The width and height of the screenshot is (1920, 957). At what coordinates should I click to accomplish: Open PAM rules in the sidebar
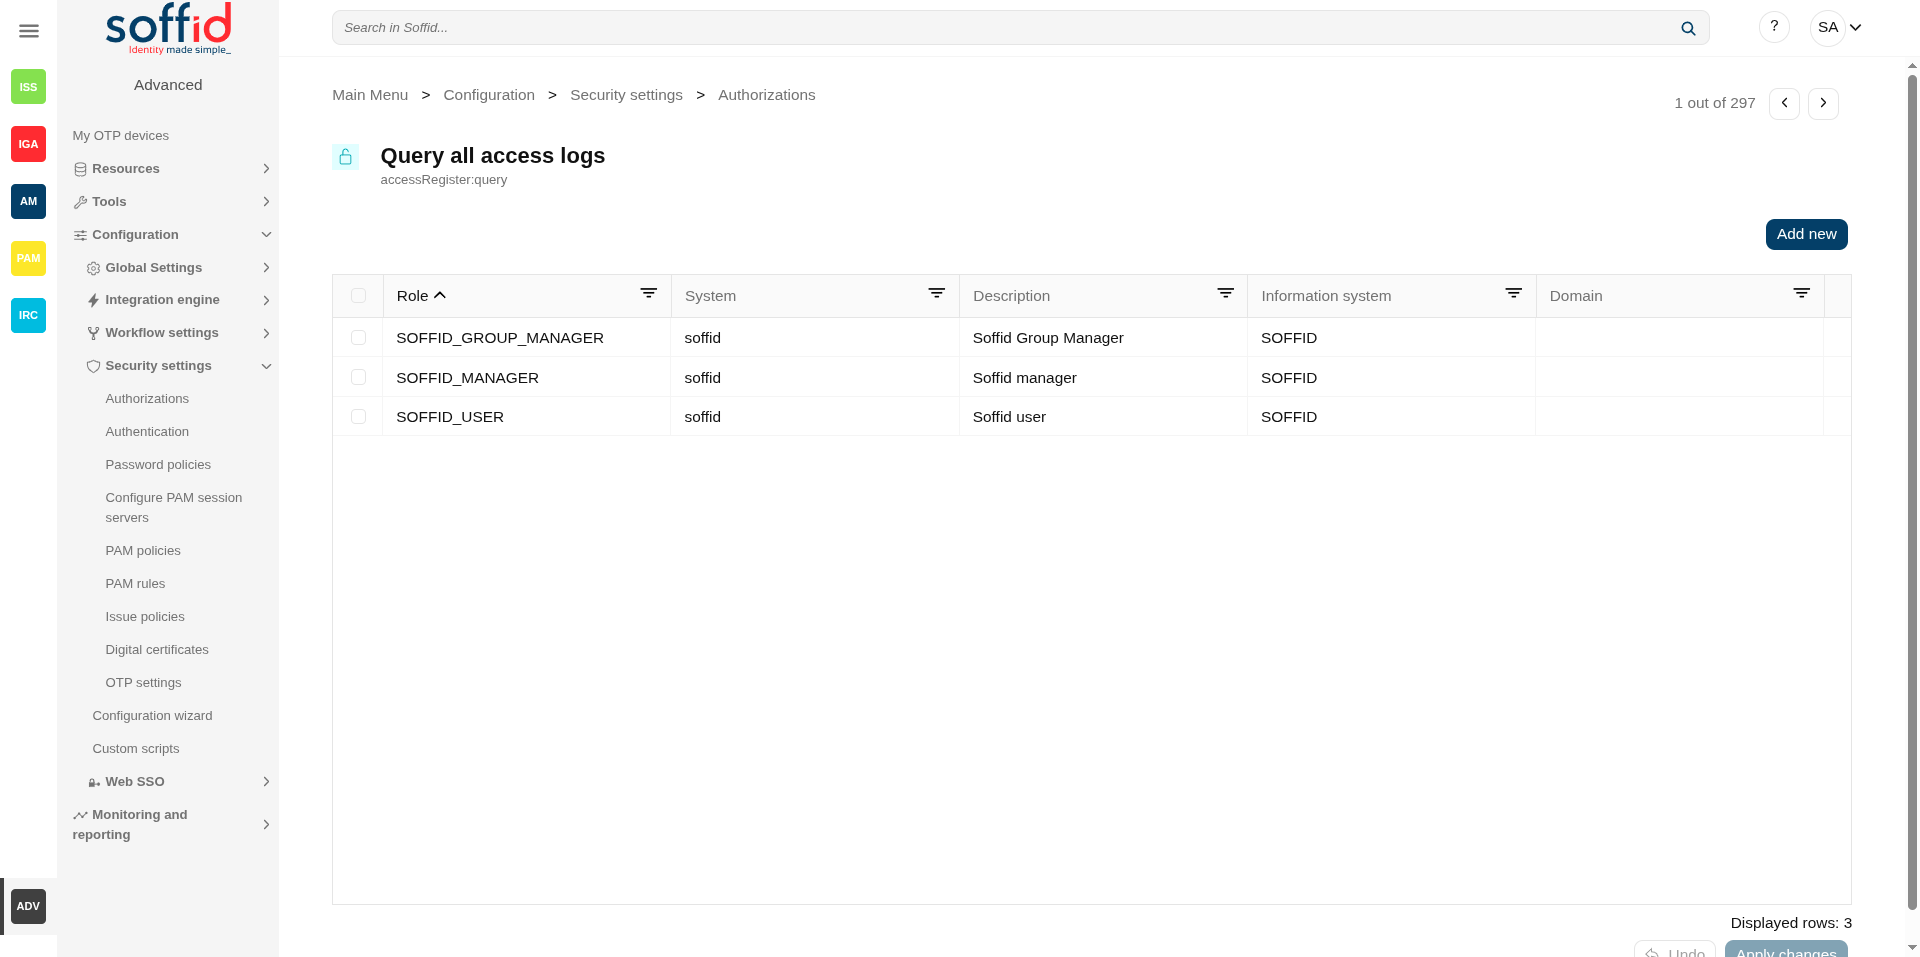[x=135, y=584]
